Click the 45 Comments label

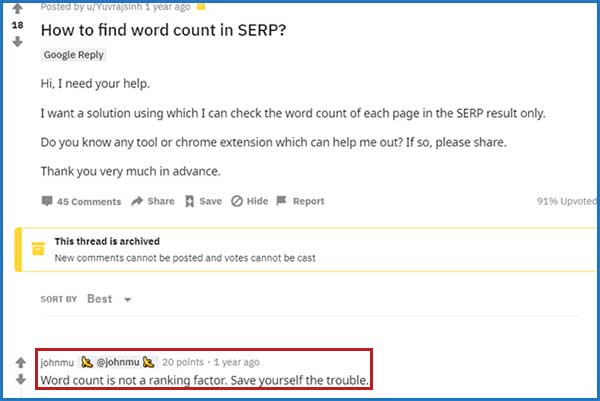89,201
